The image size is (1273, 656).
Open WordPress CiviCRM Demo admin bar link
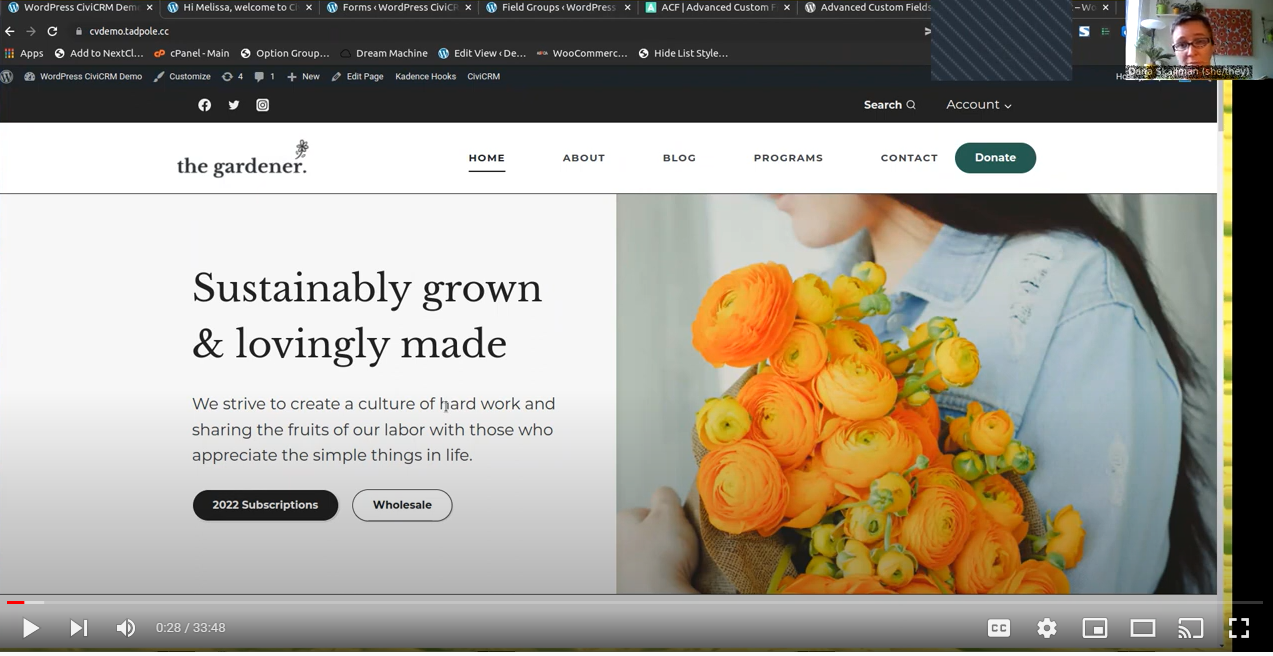(83, 76)
